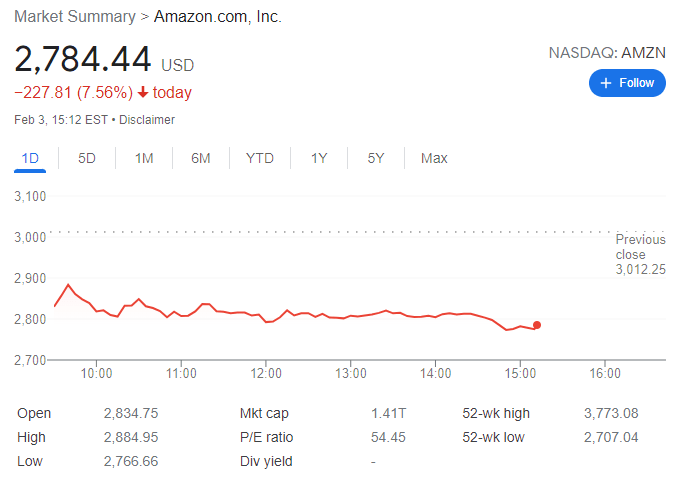Click the Follow button
Image resolution: width=695 pixels, height=485 pixels.
click(x=627, y=83)
